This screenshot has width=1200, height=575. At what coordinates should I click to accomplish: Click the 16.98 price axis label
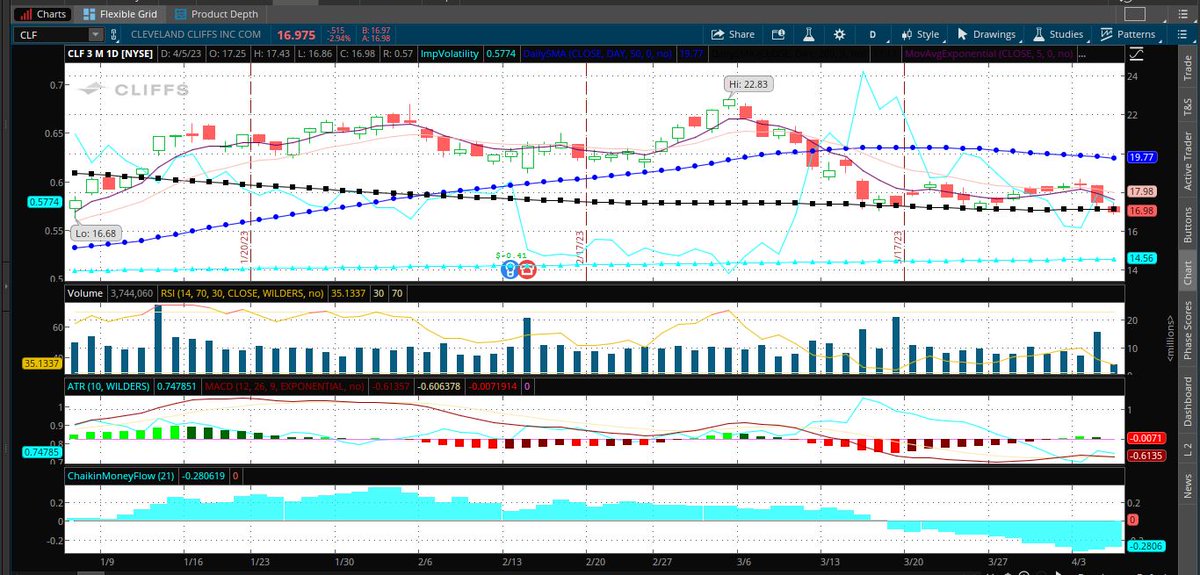(x=1141, y=211)
